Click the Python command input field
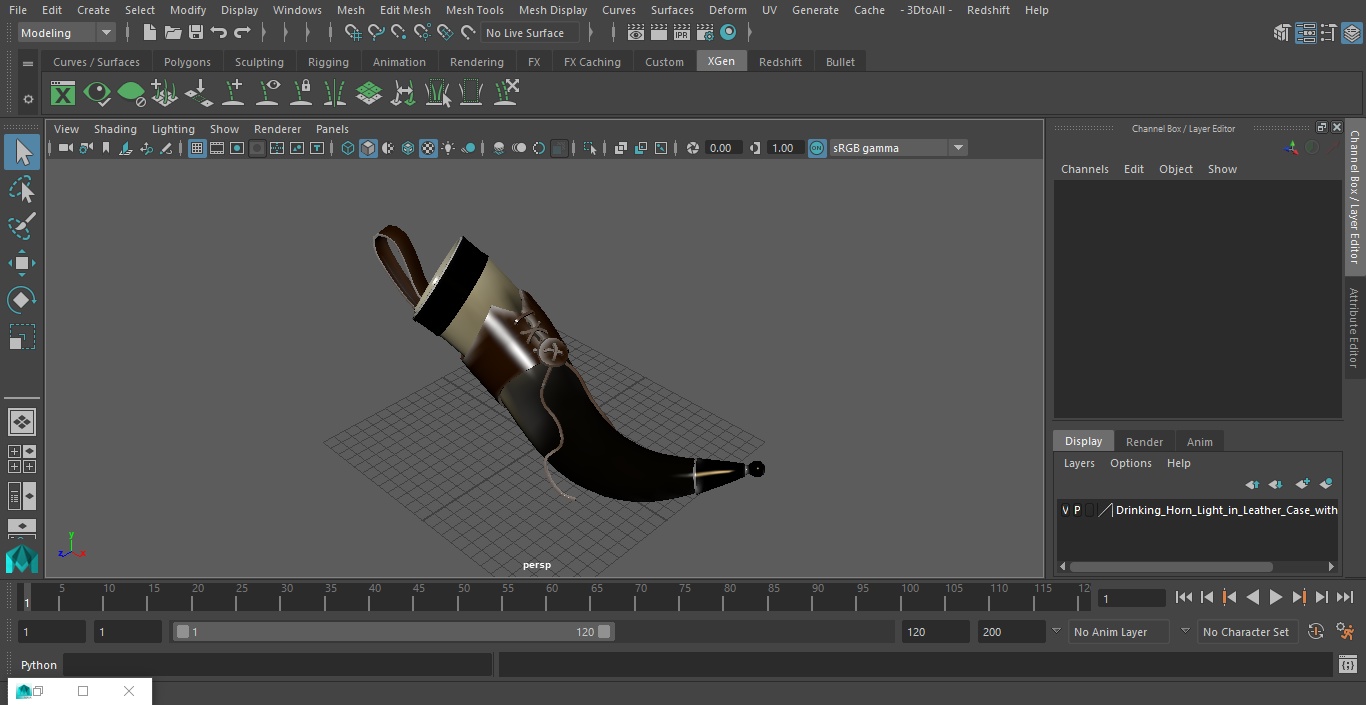 [x=277, y=665]
